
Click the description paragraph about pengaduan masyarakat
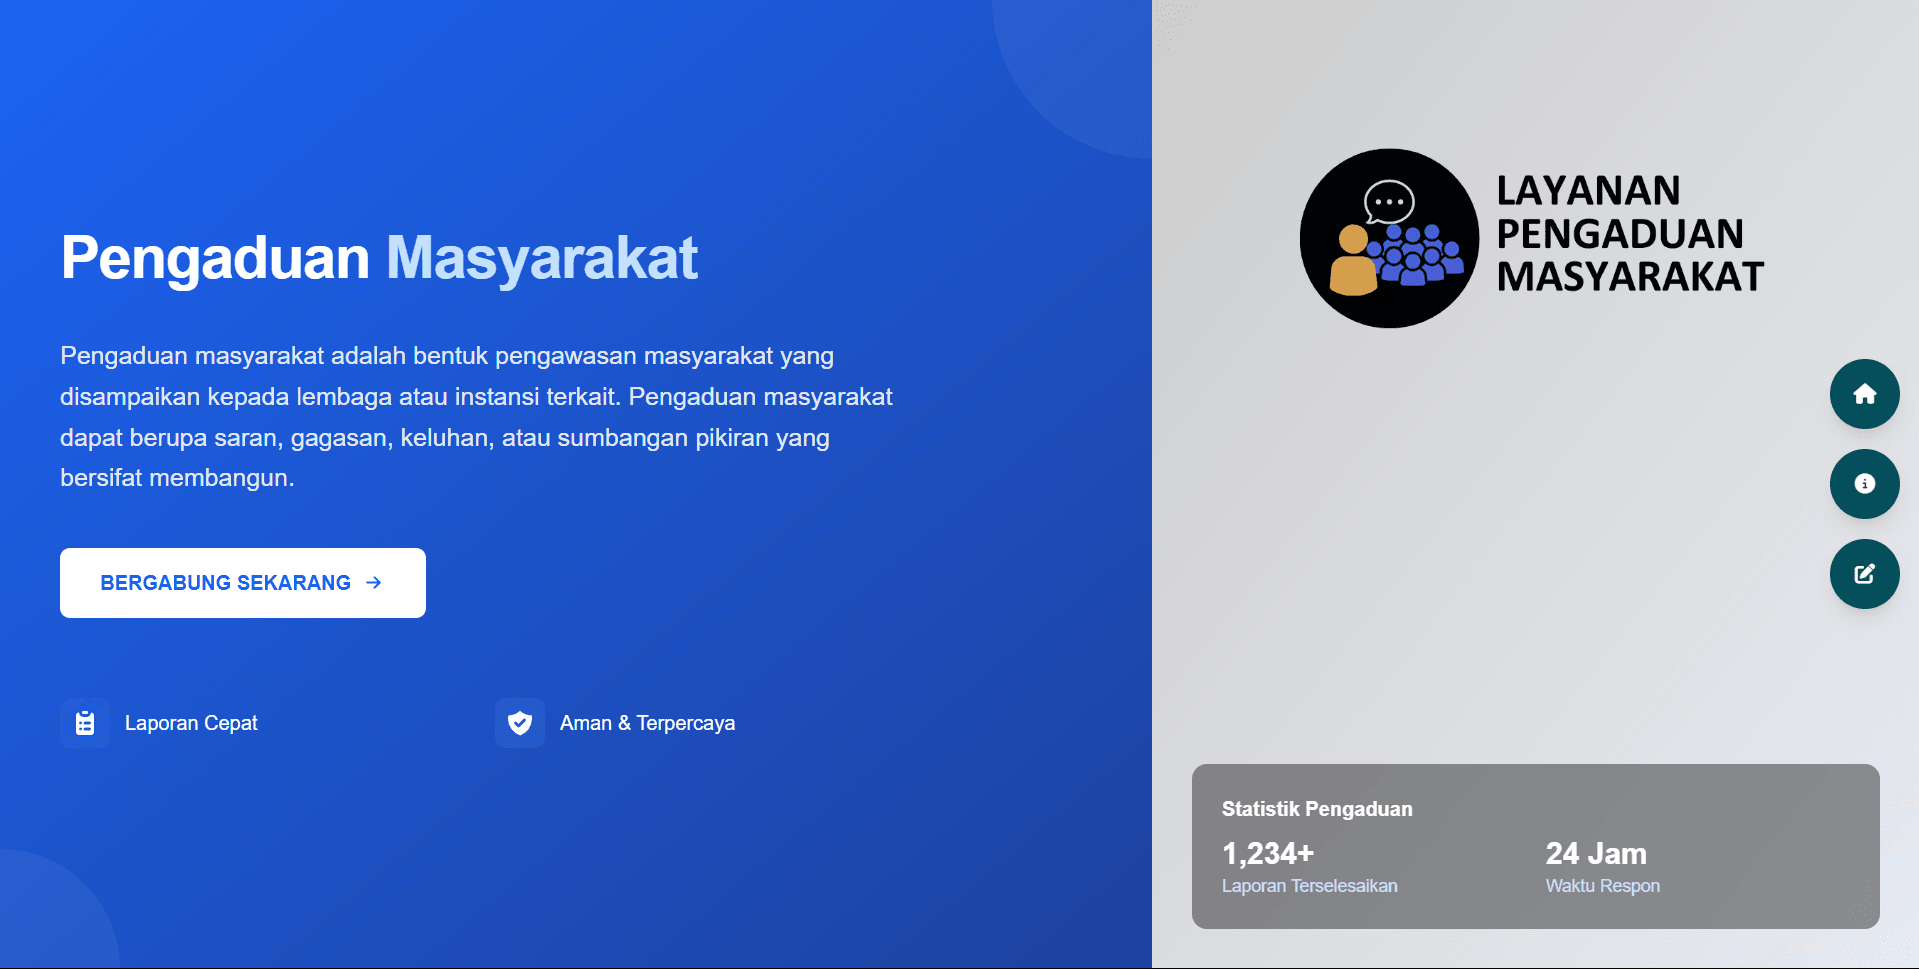(476, 417)
